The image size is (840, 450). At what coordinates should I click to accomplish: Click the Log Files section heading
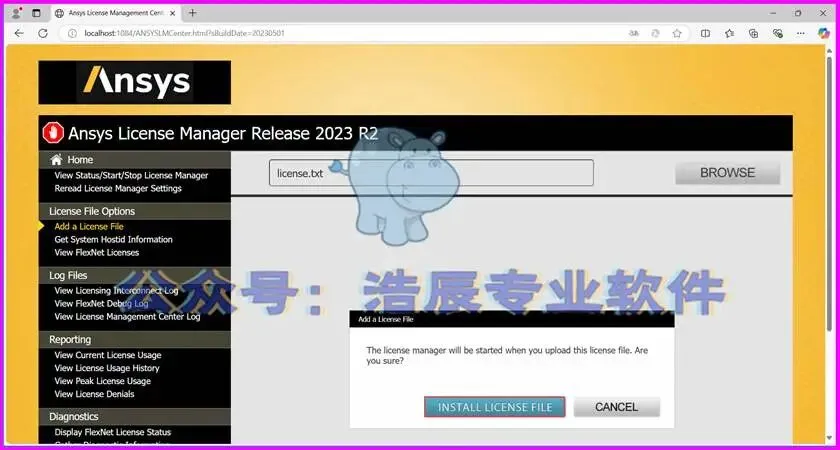[68, 275]
